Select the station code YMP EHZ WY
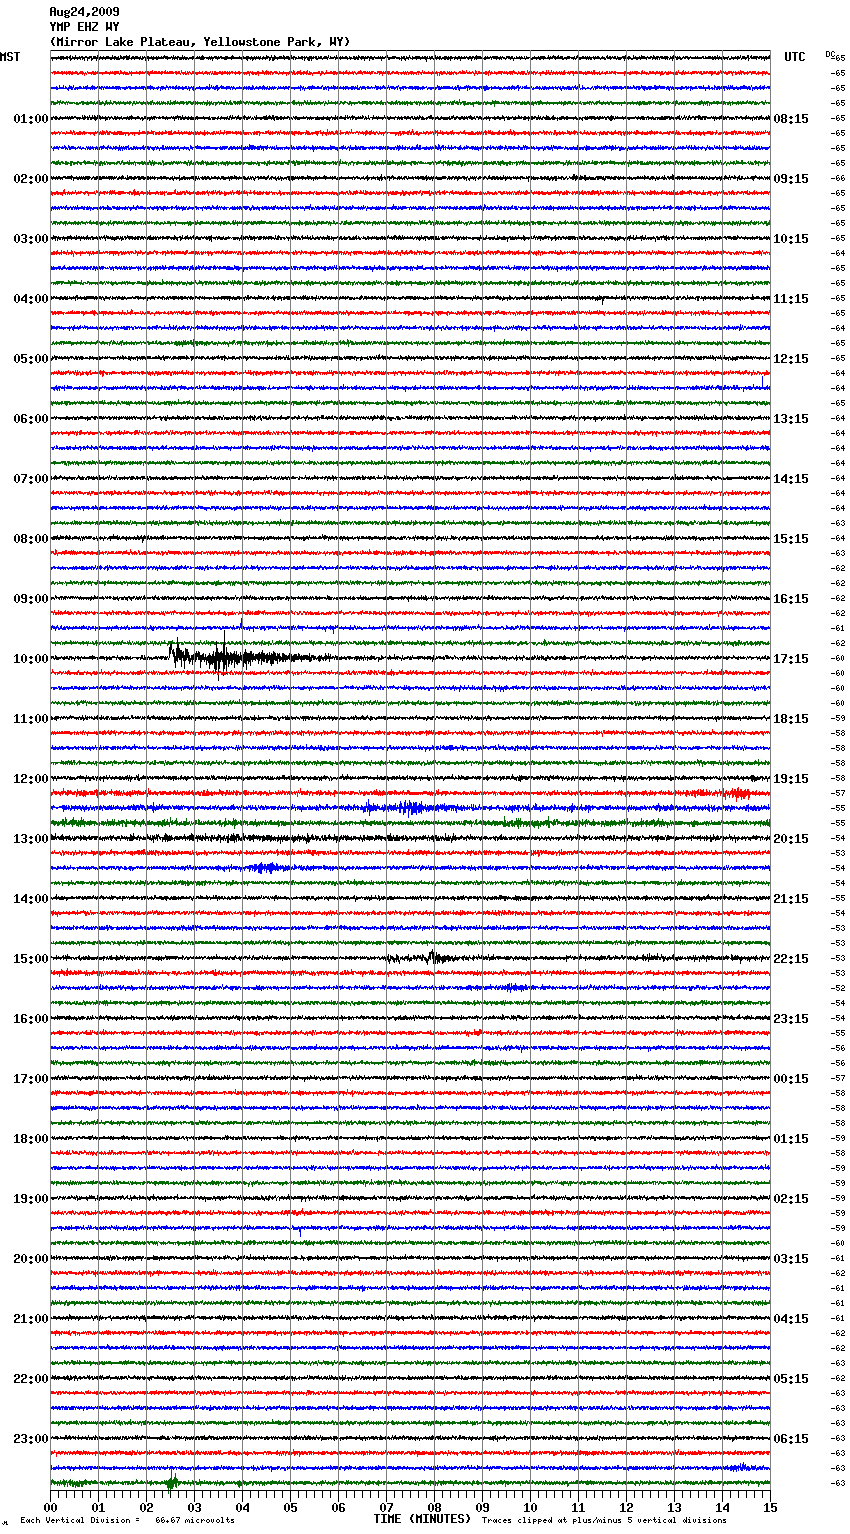This screenshot has width=850, height=1534. 84,27
